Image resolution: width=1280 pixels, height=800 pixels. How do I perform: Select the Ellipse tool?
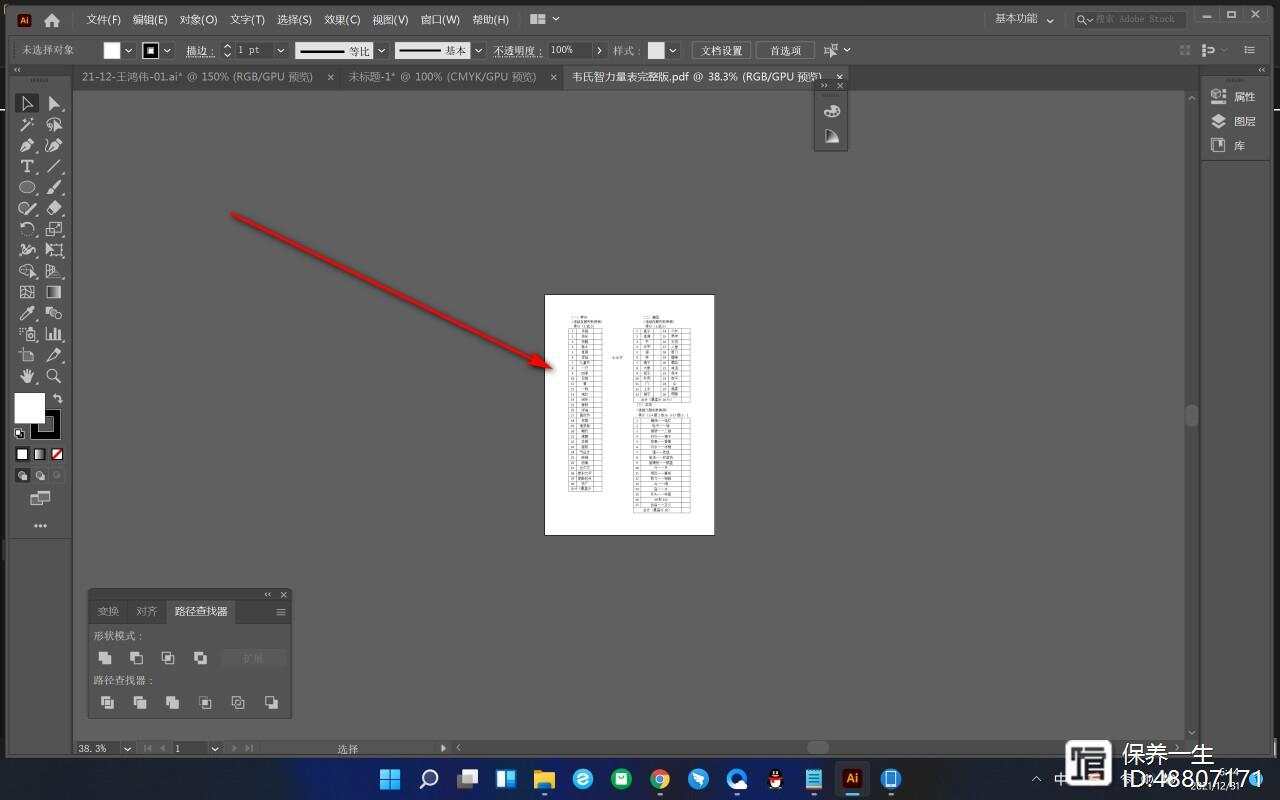(27, 188)
